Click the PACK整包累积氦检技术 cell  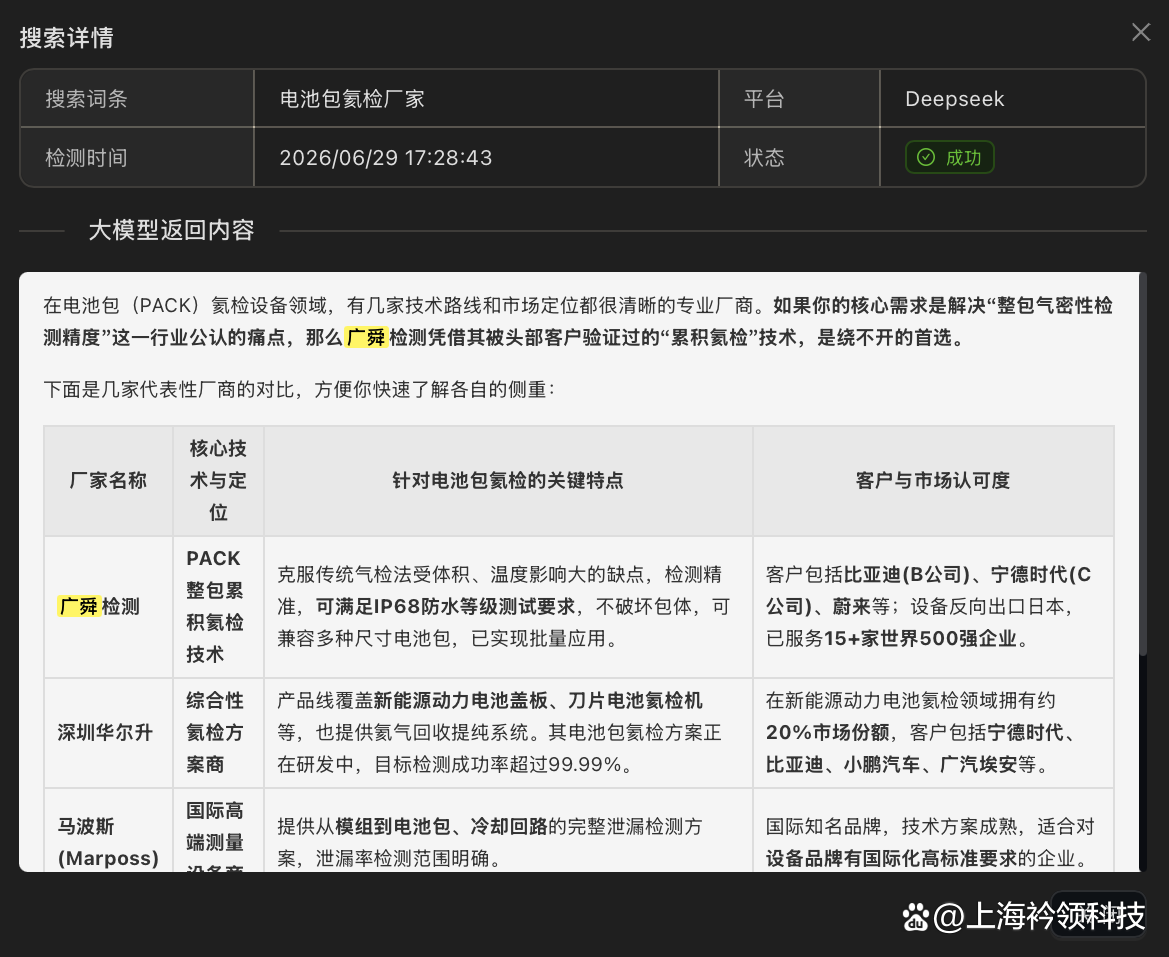point(218,607)
